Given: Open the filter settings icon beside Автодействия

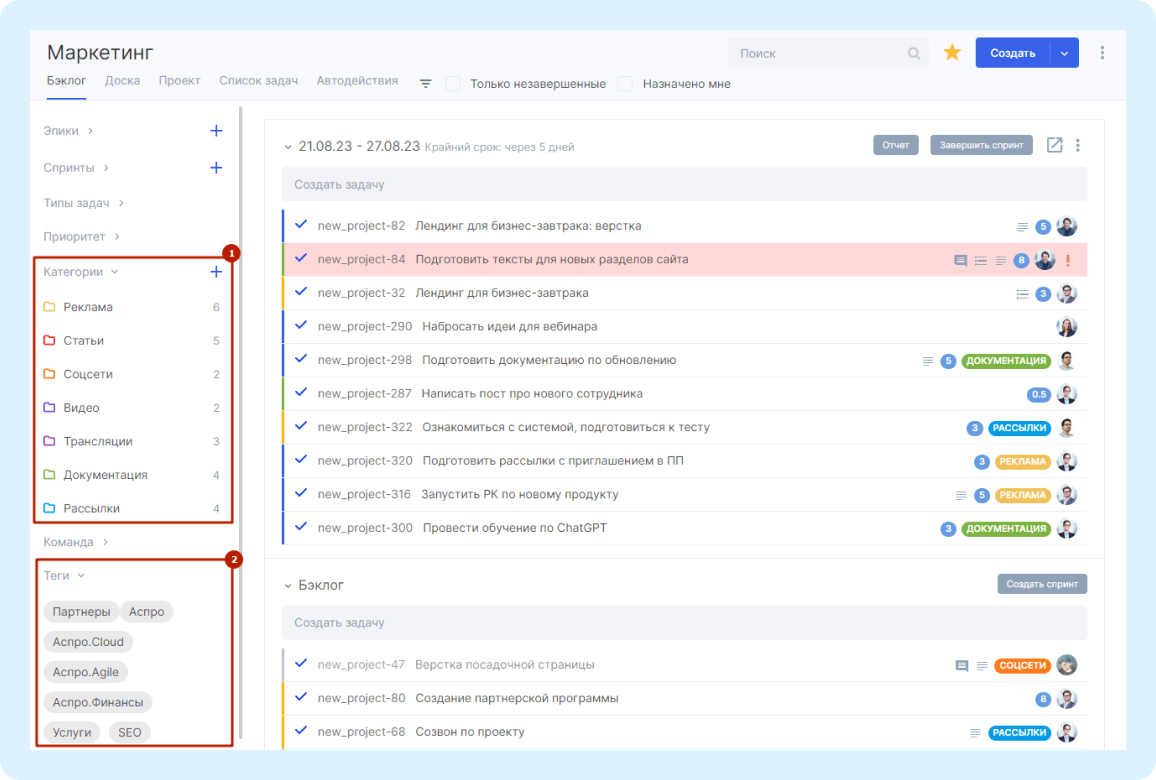Looking at the screenshot, I should pos(425,84).
